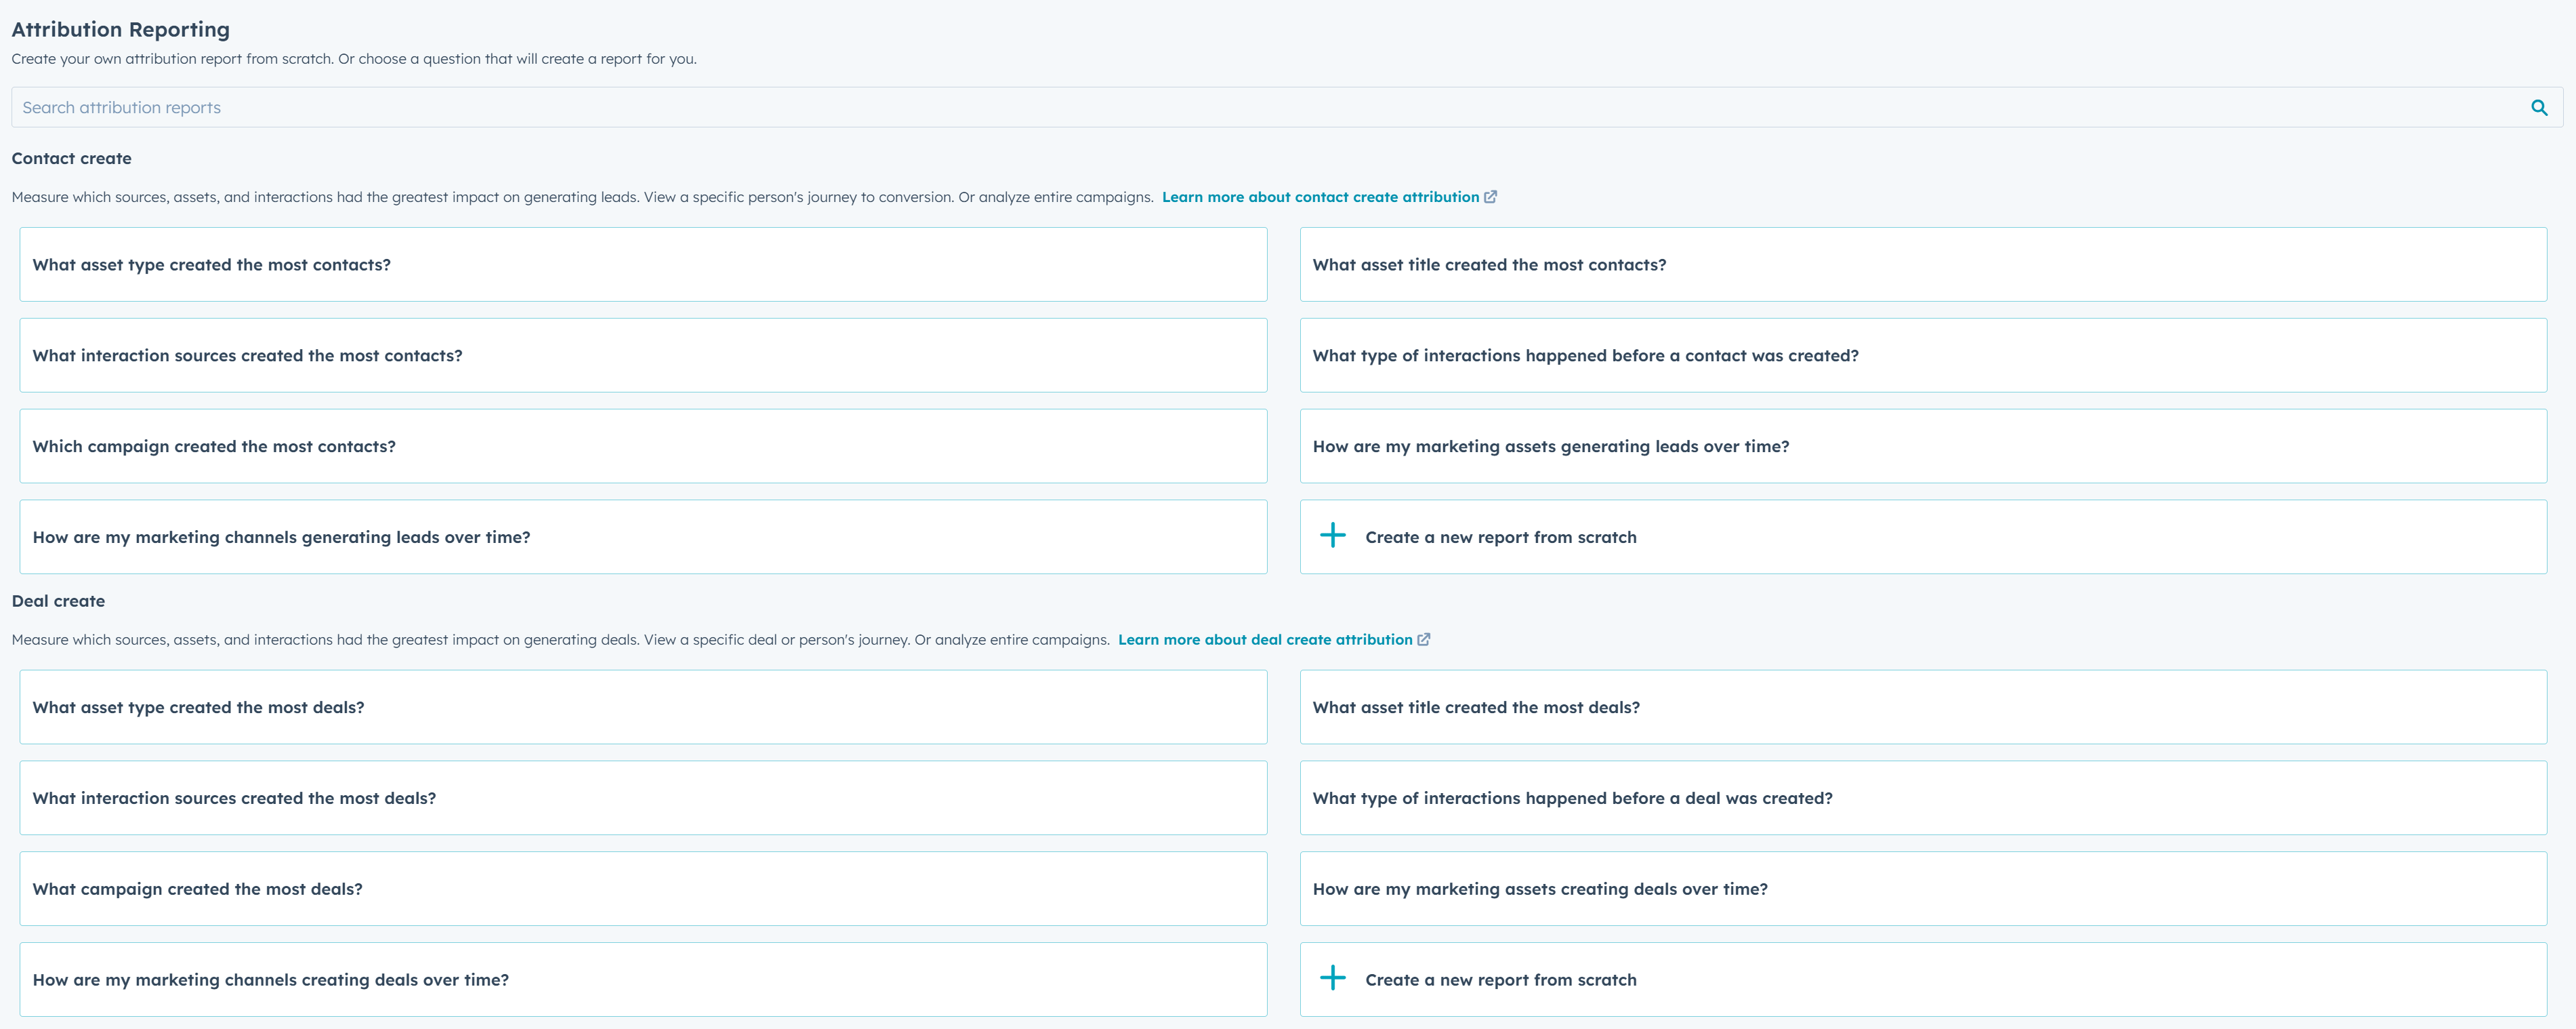Click the plus icon in Contact create section
This screenshot has width=2576, height=1029.
coord(1334,536)
